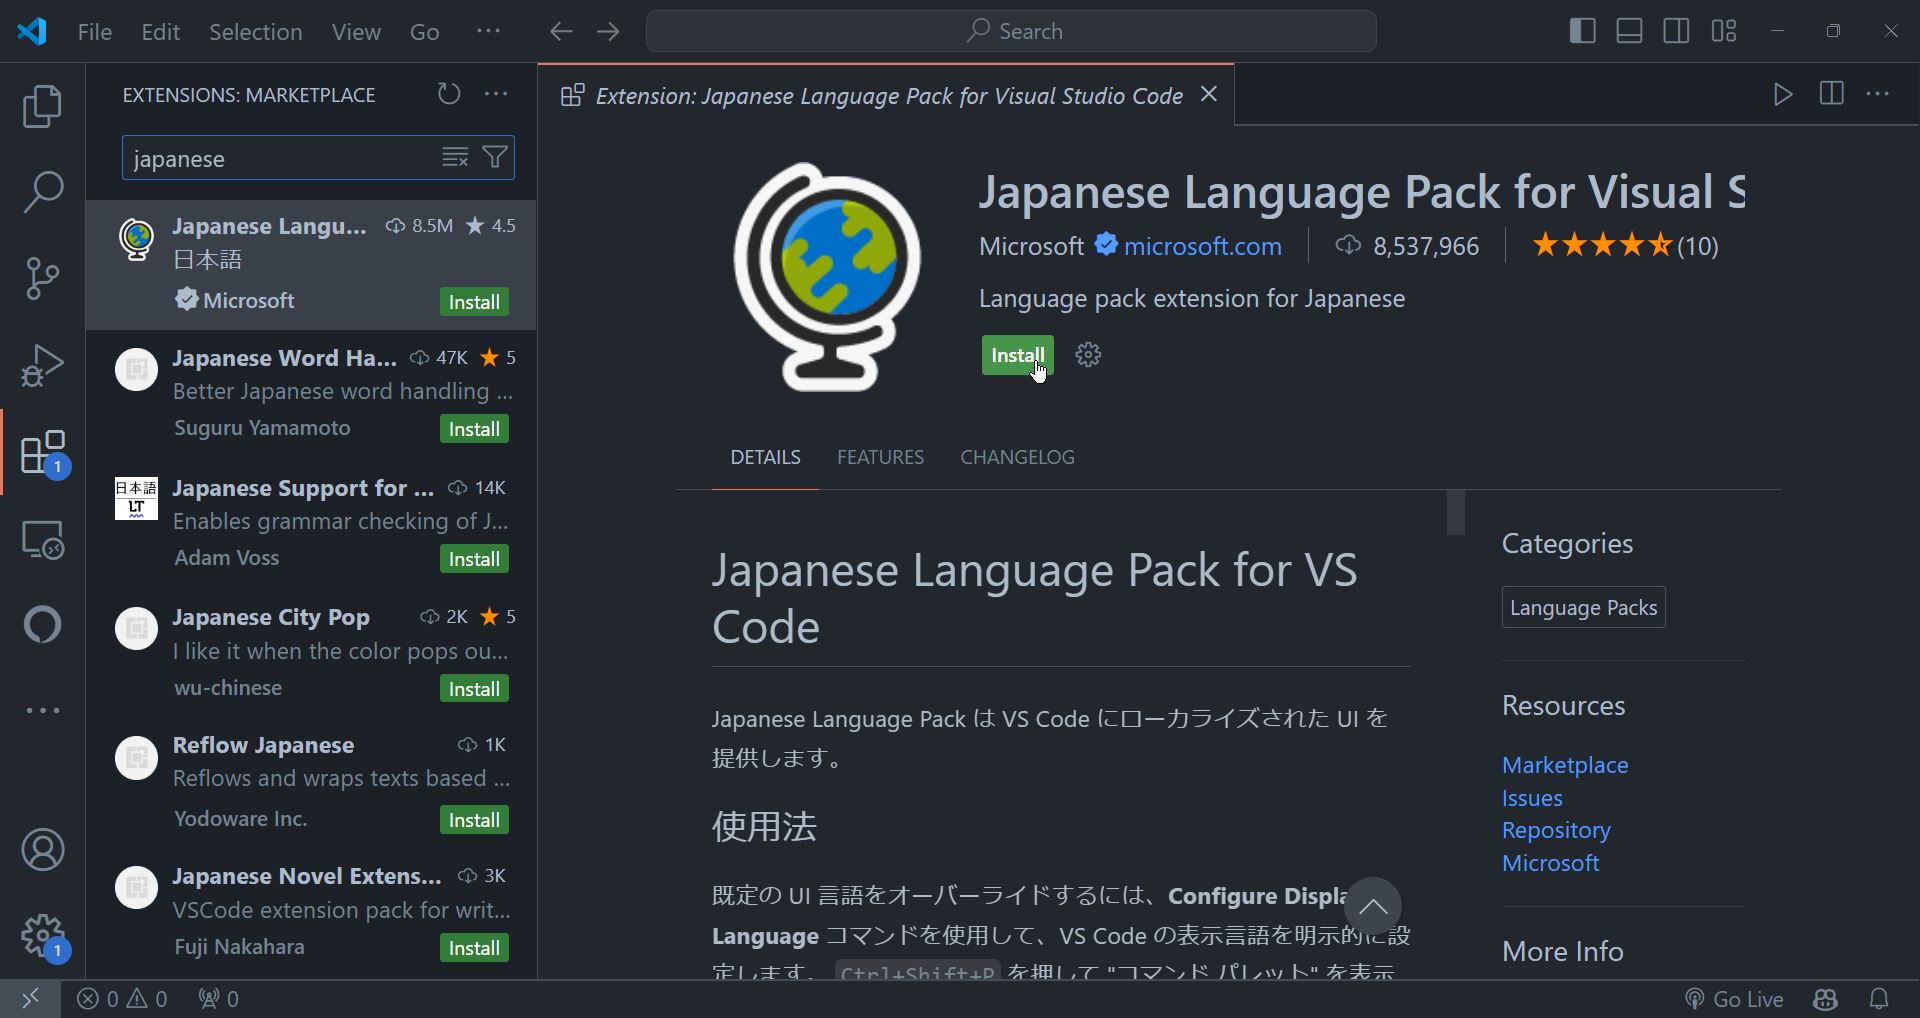Open the Search view in activity bar

coord(42,191)
